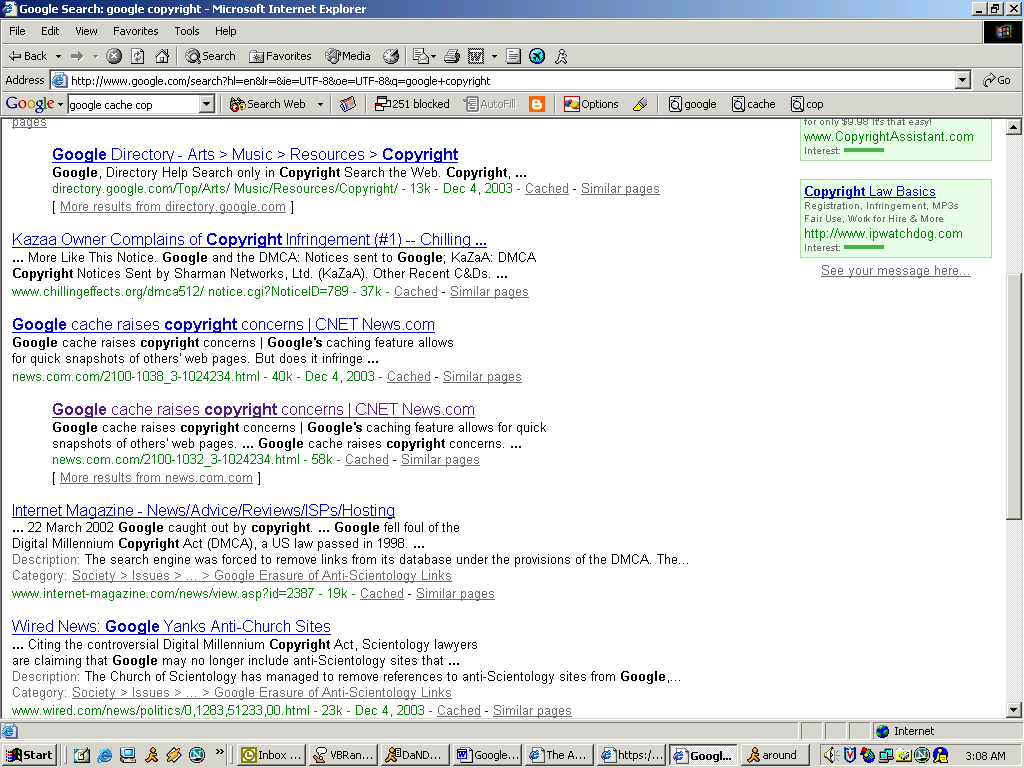Open the Tools menu
This screenshot has width=1024, height=768.
coord(187,31)
